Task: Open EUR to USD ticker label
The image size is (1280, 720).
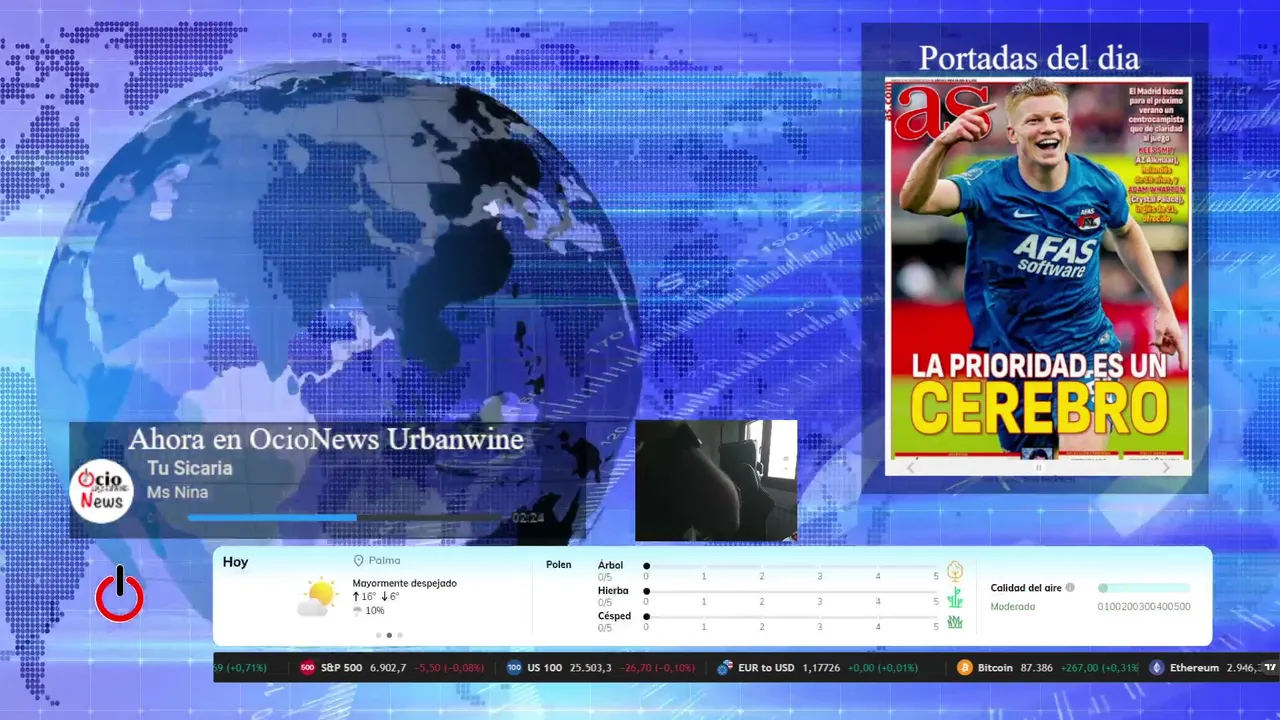Action: (x=766, y=668)
